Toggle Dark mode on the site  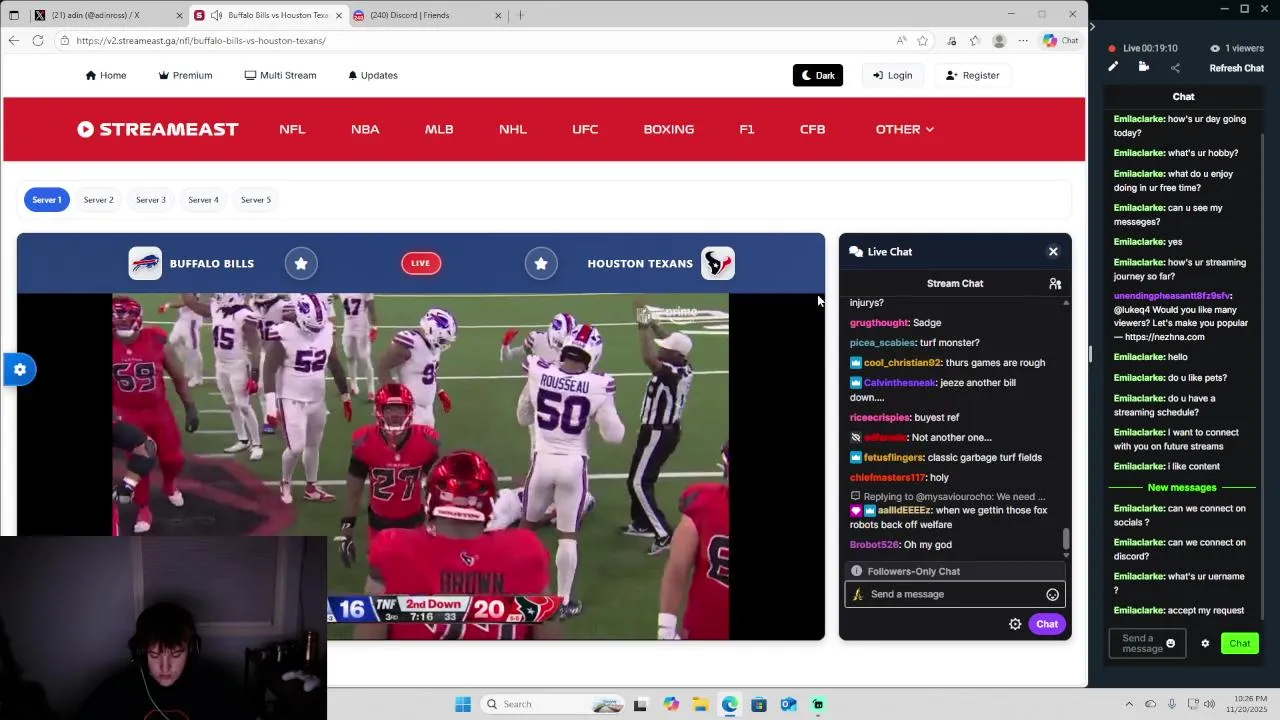[818, 75]
